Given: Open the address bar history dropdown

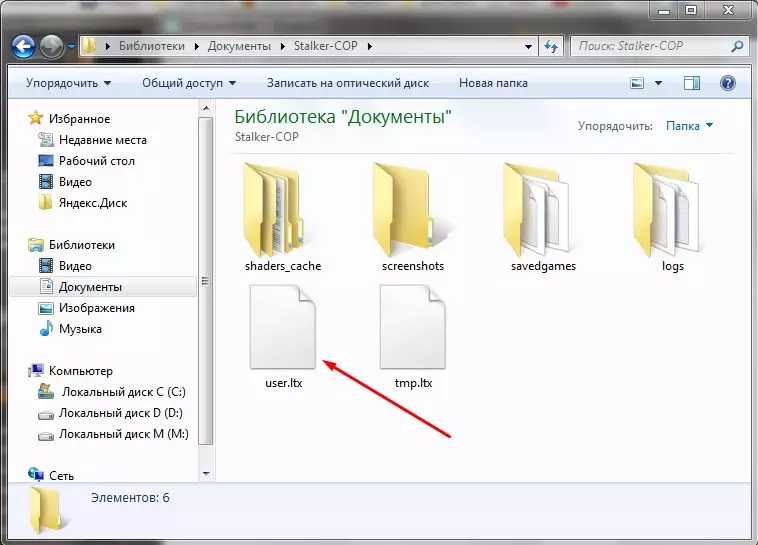Looking at the screenshot, I should coord(528,46).
